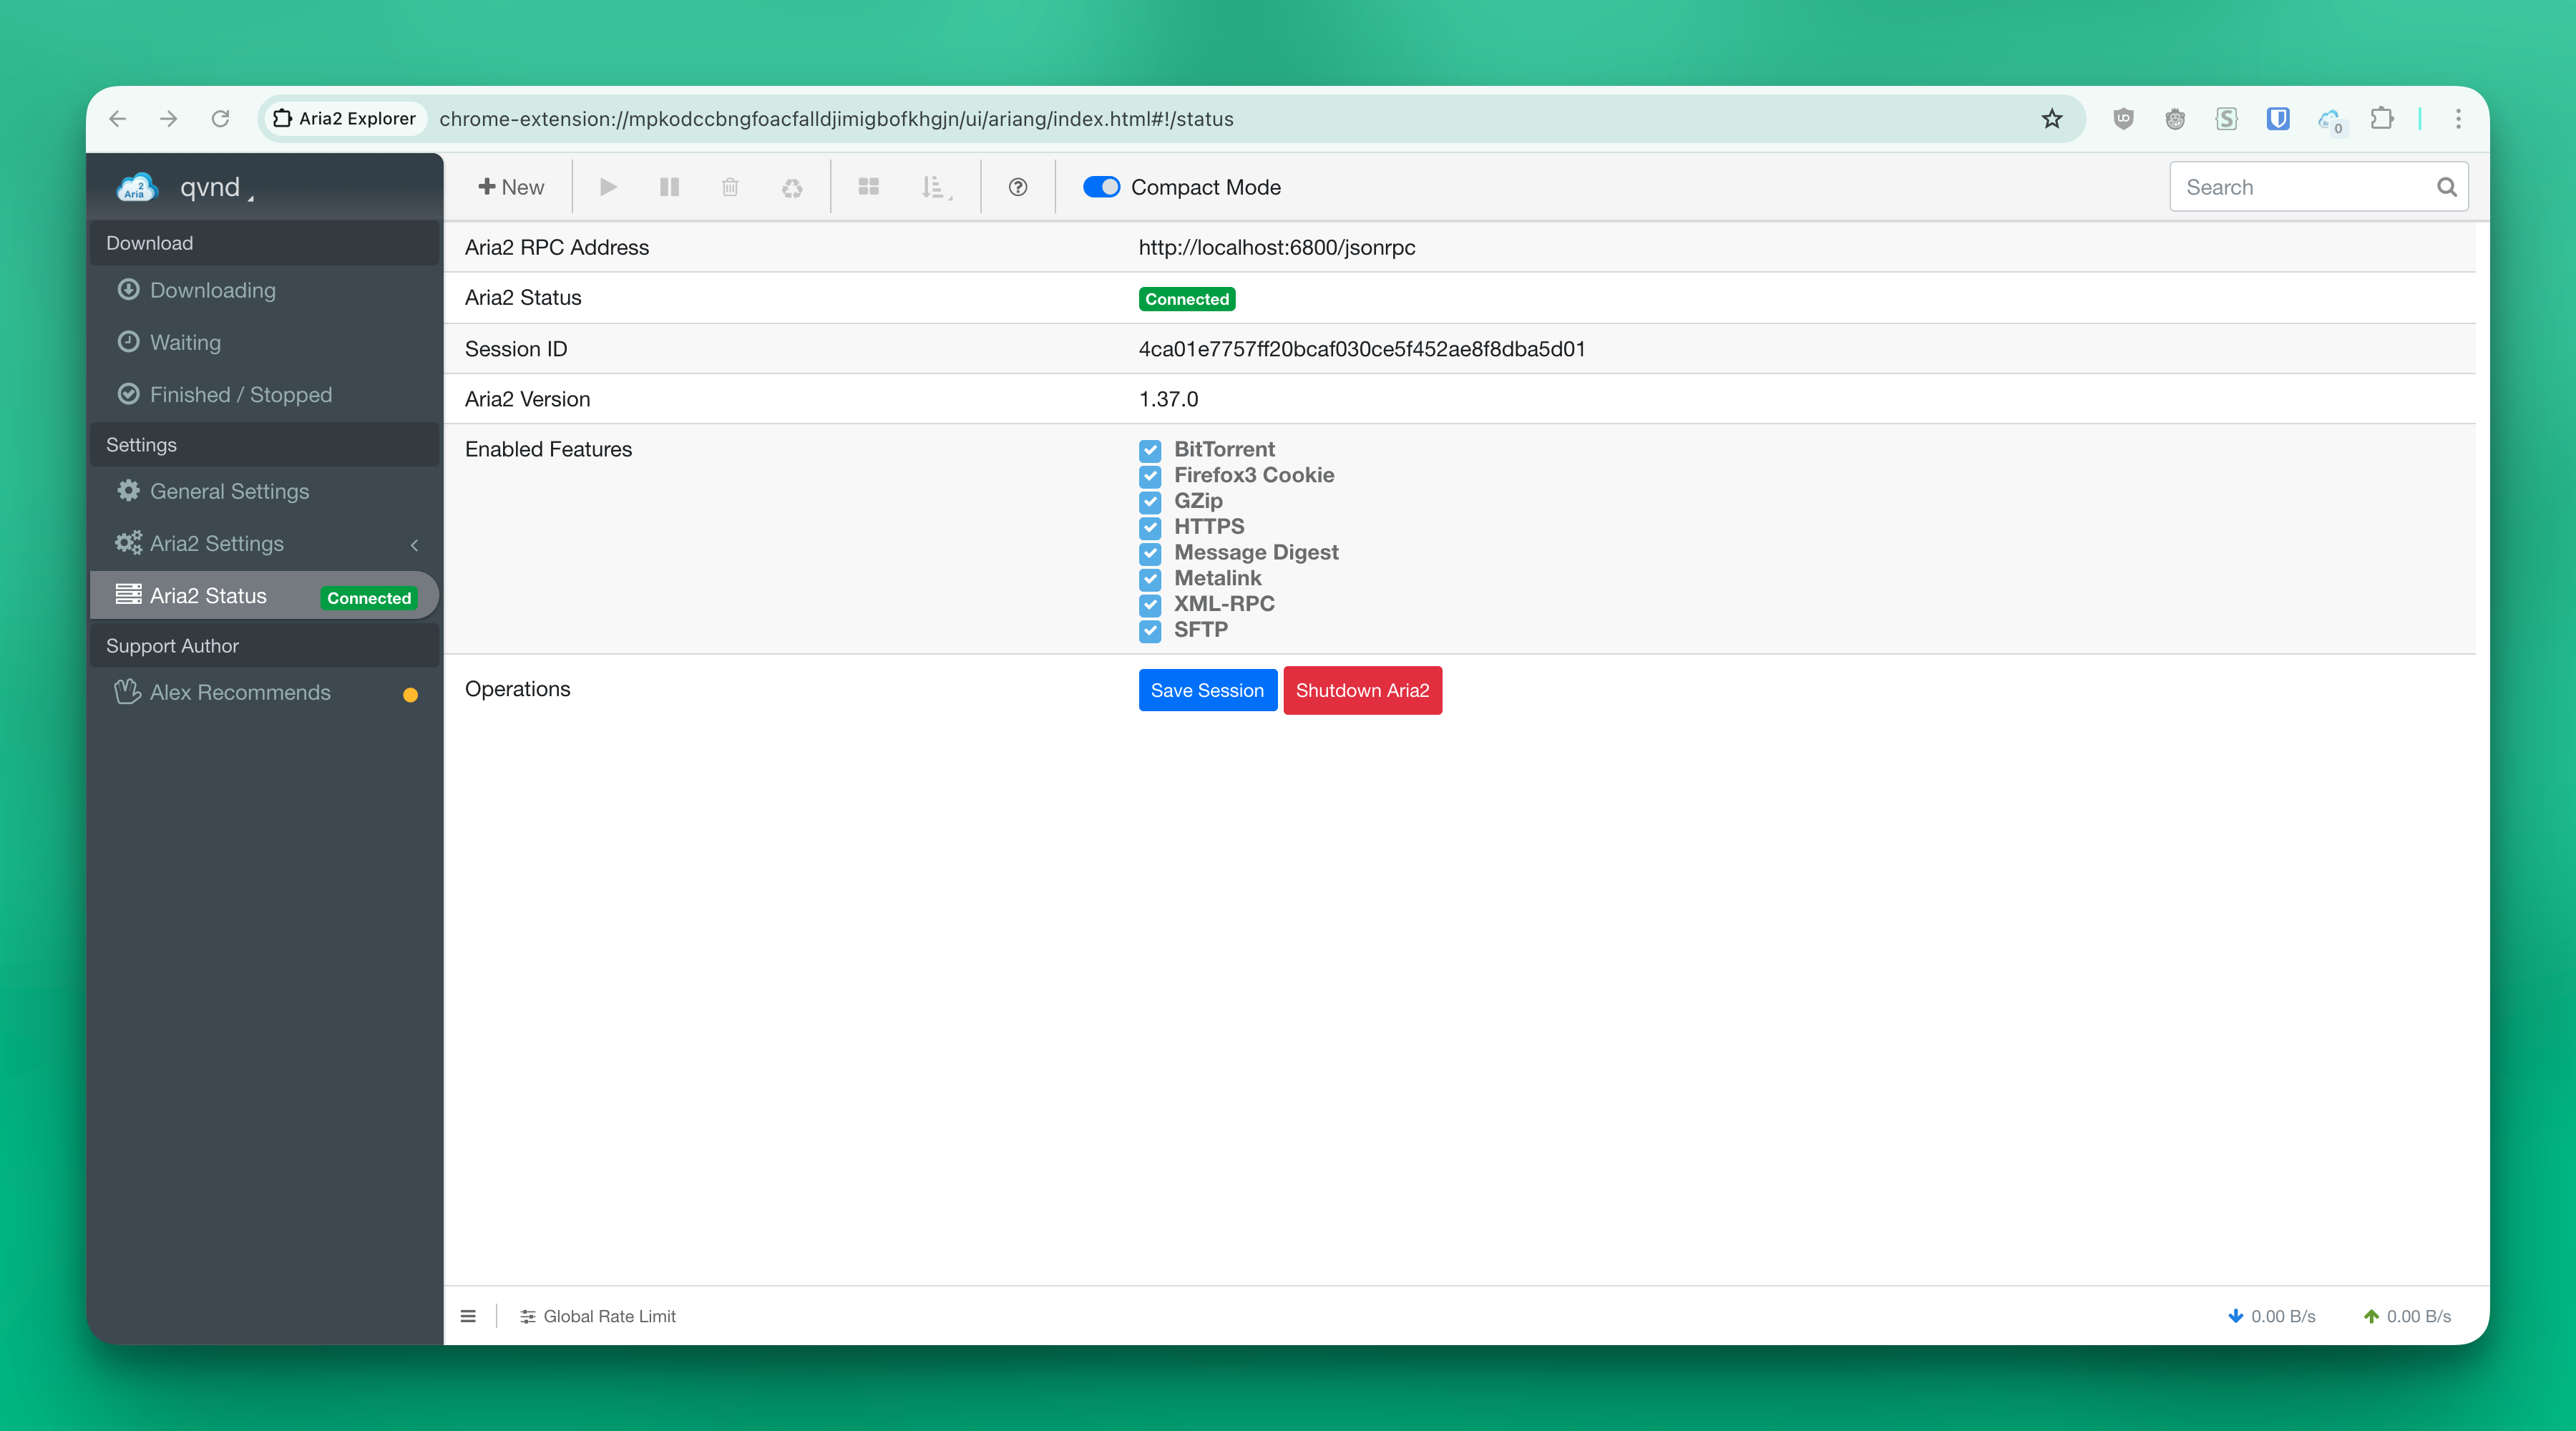Go to Downloading in the sidebar

212,290
